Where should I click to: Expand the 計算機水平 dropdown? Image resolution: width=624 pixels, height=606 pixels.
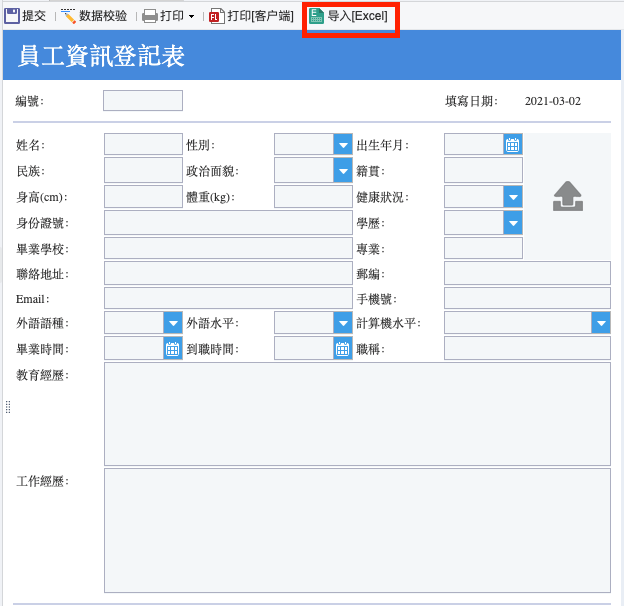601,323
